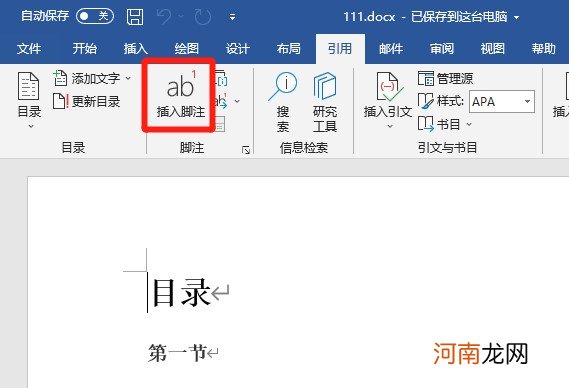Switch to the 帮助 tab
The image size is (569, 388).
pos(544,48)
